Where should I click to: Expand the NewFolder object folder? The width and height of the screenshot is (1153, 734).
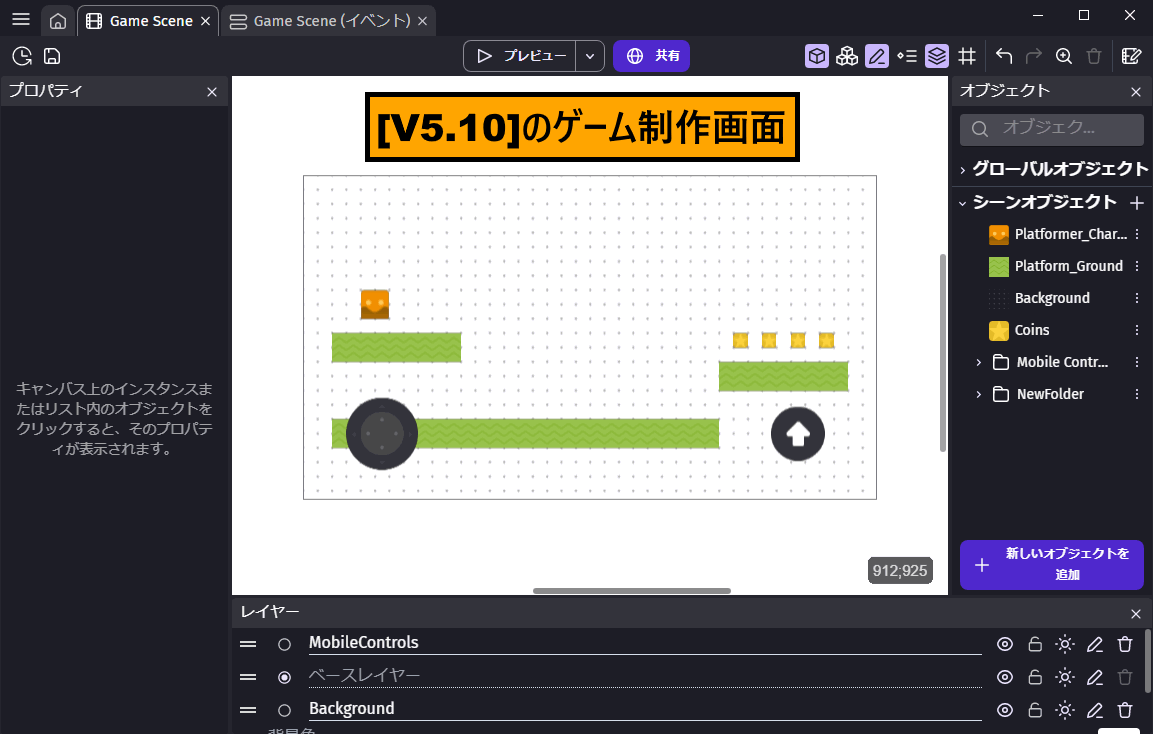pyautogui.click(x=978, y=394)
